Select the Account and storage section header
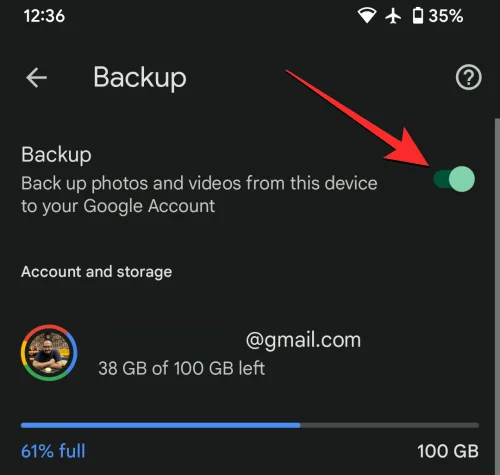 pyautogui.click(x=96, y=272)
